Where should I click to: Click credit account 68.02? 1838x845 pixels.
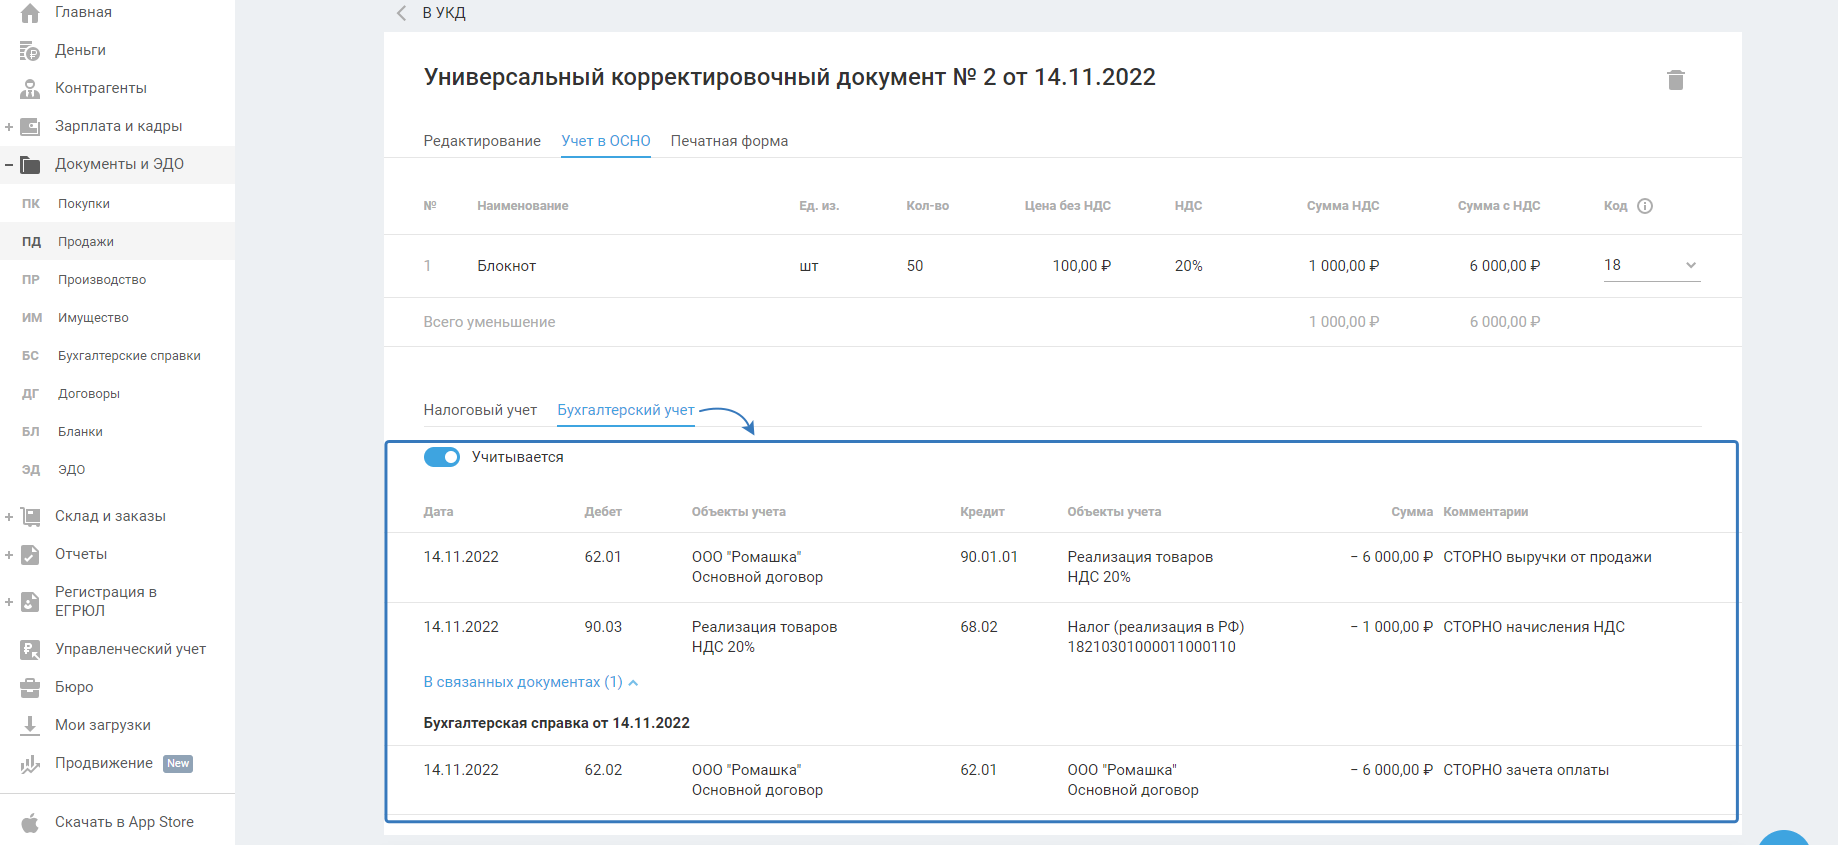pyautogui.click(x=979, y=627)
